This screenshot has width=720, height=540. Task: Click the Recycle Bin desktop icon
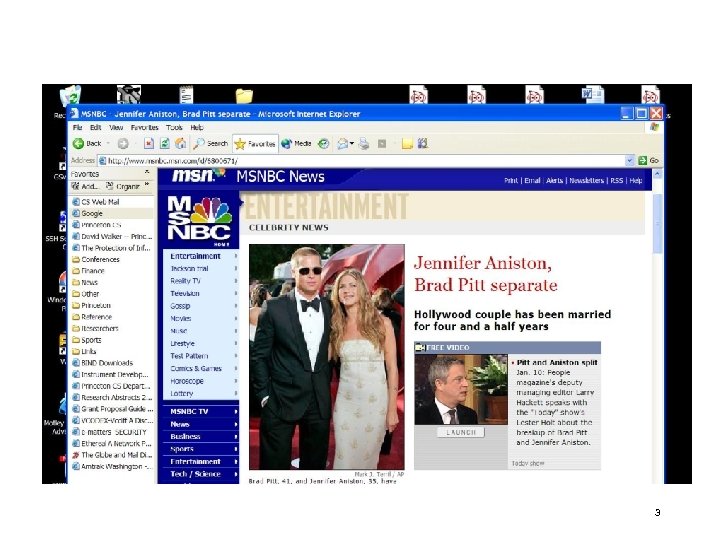70,96
